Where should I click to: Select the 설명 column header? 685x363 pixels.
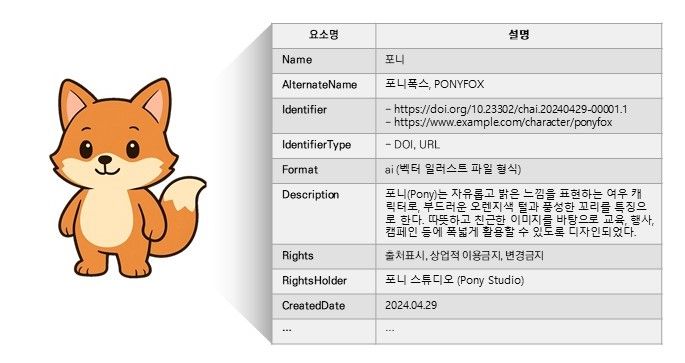coord(519,35)
